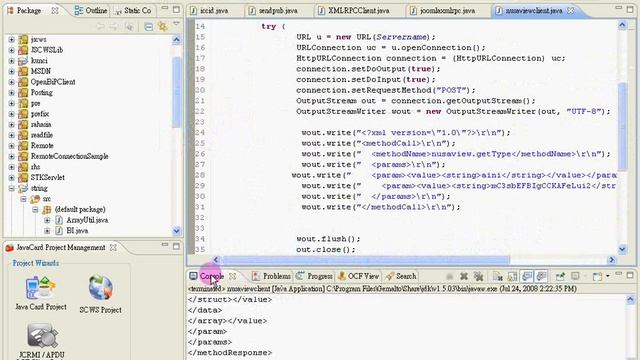Screen dimensions: 640x360
Task: Click the Clear Console icon
Action: coord(498,276)
